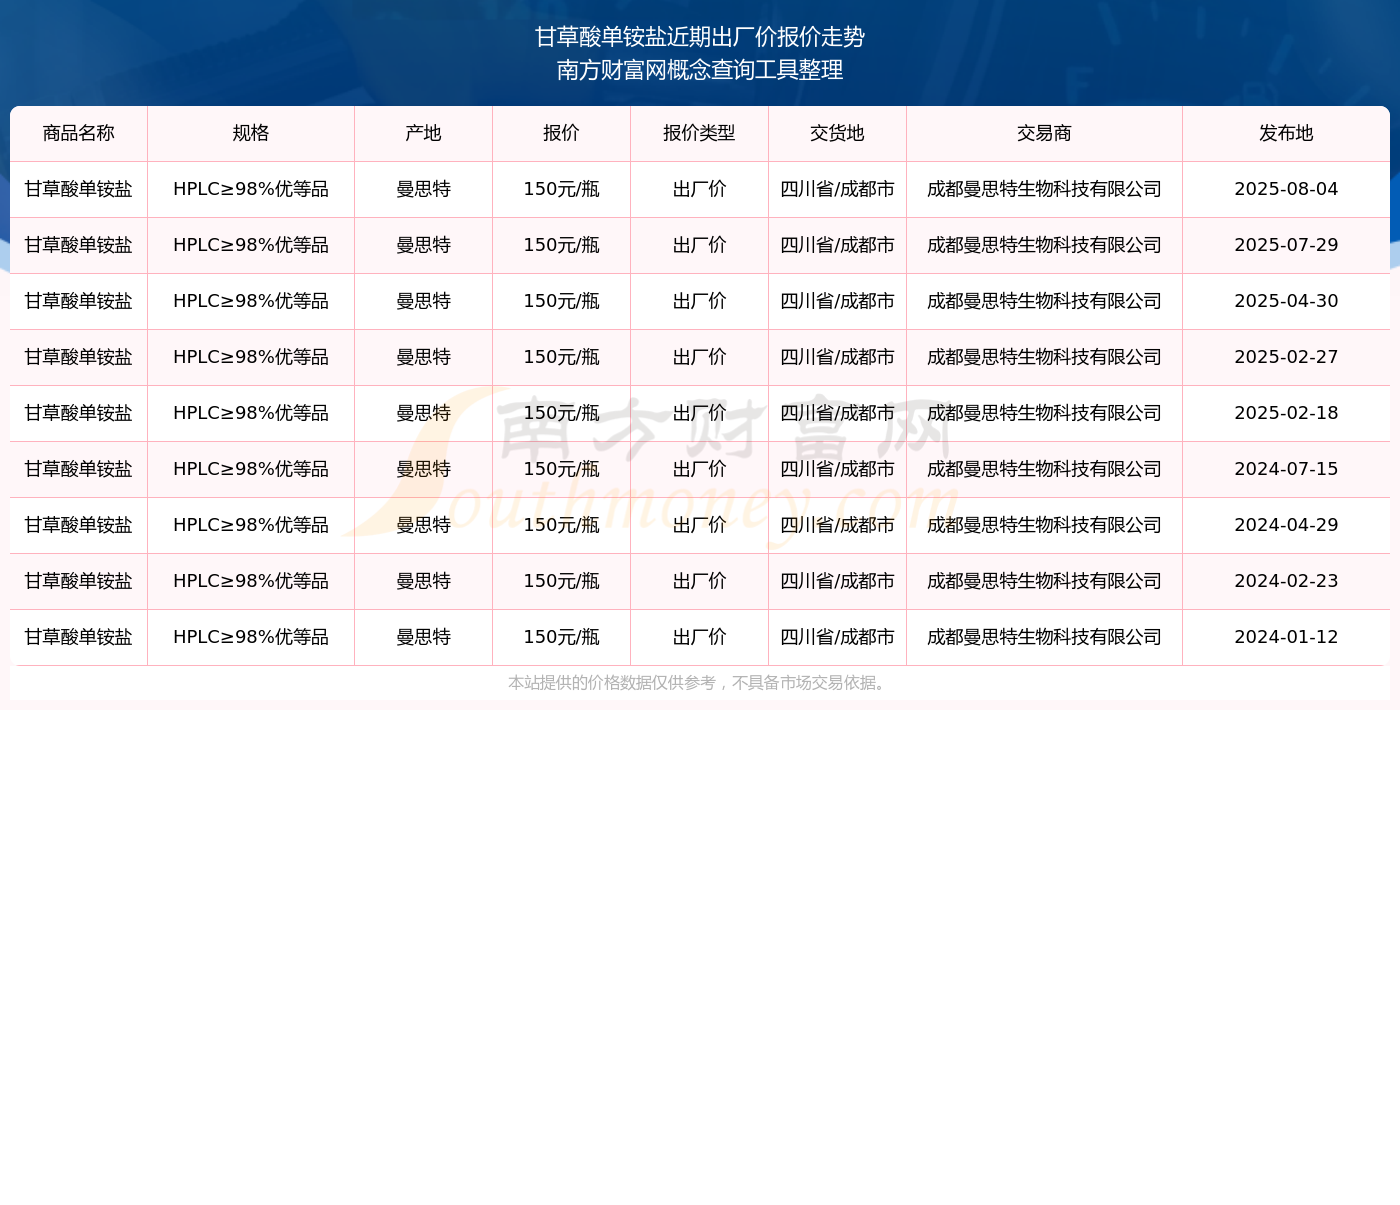Click 150元/瓶 in the 2025-08-04 row
The image size is (1400, 1205).
coord(561,189)
